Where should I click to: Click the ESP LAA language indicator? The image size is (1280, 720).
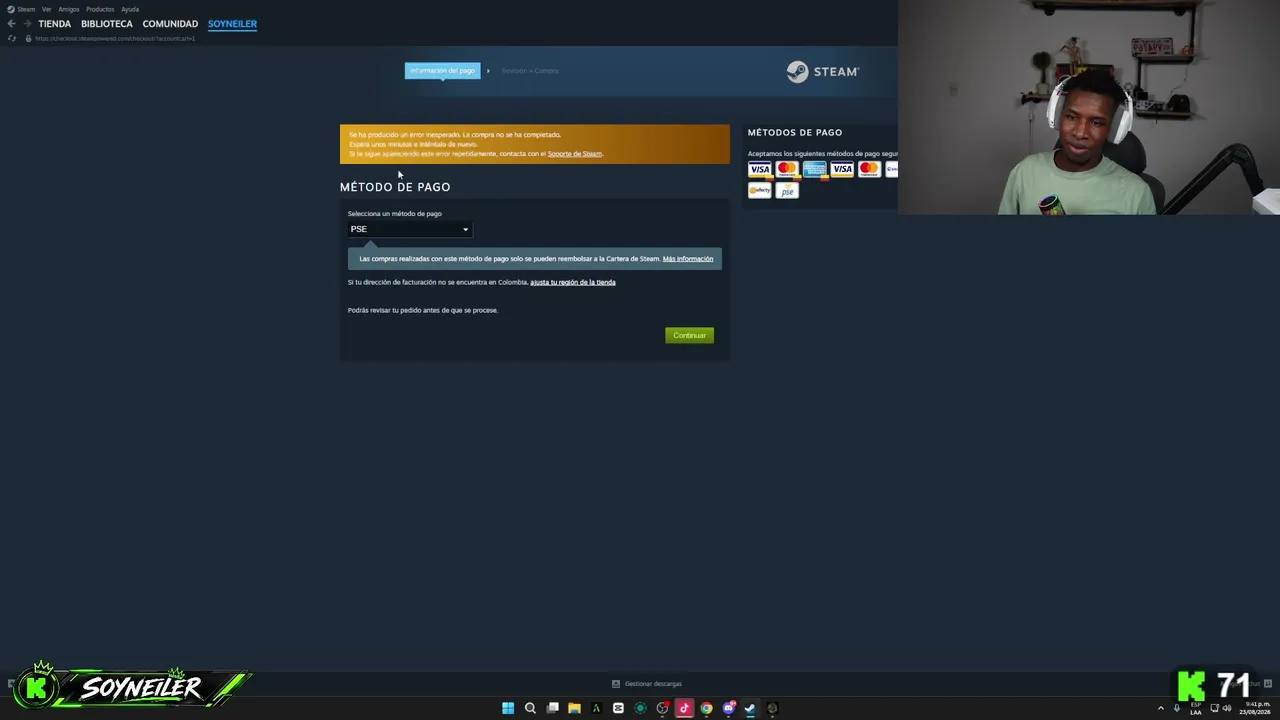pos(1196,708)
